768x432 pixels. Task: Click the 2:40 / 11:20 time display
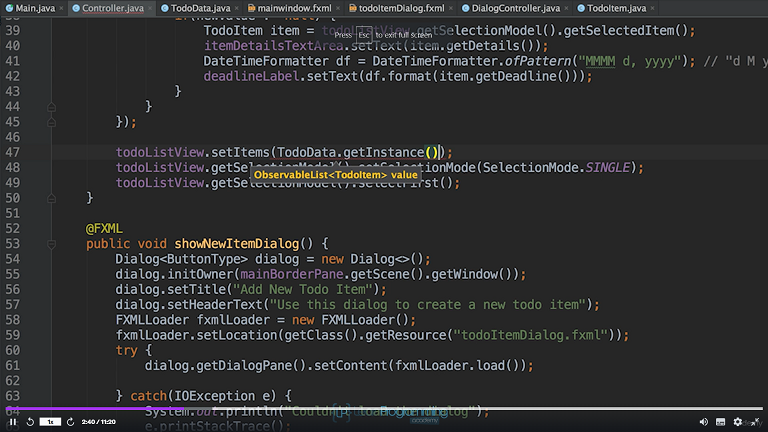pyautogui.click(x=98, y=422)
